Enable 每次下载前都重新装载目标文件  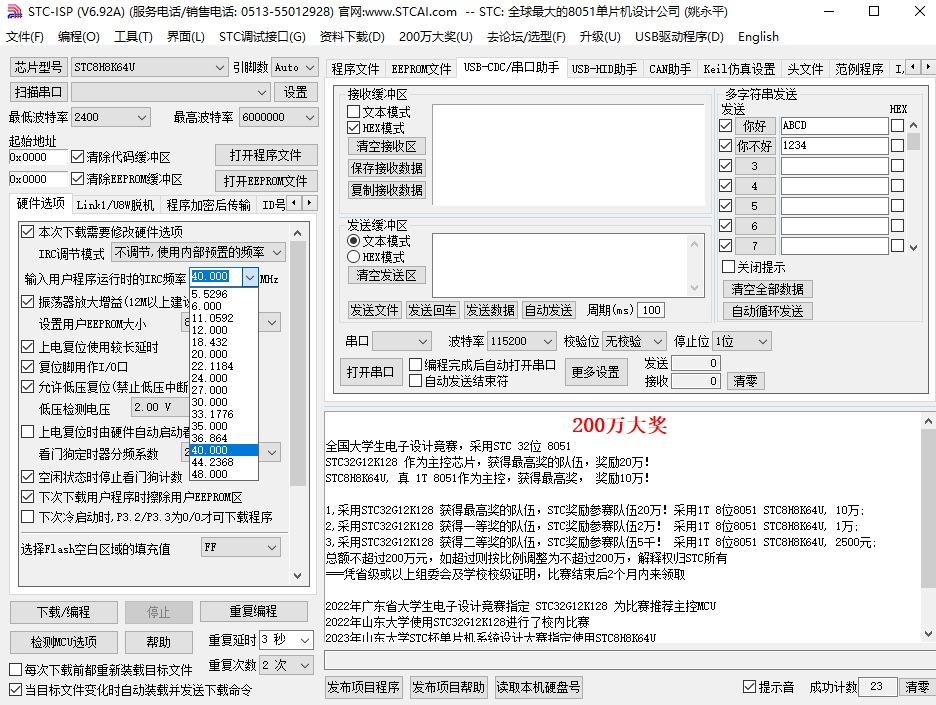point(16,670)
